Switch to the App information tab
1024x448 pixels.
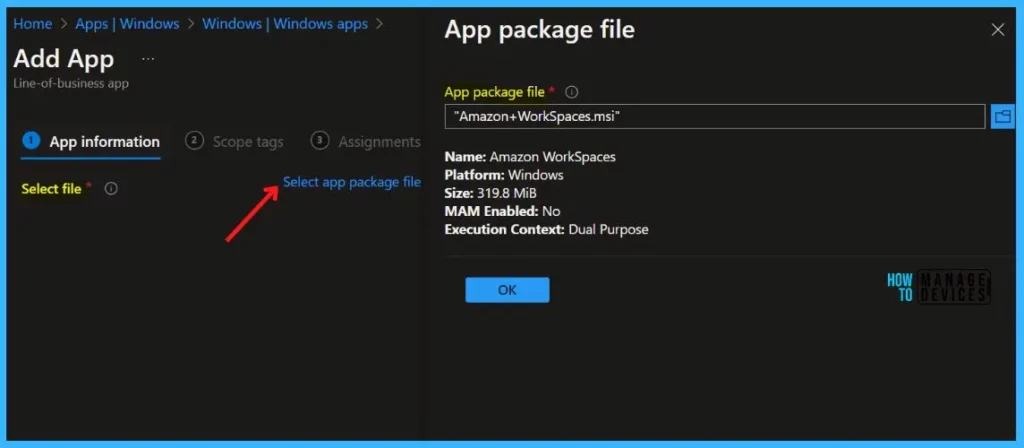tap(91, 142)
